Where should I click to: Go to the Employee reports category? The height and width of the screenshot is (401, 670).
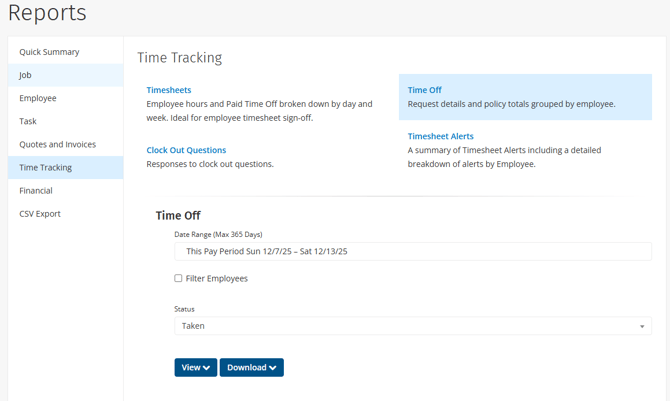point(38,98)
